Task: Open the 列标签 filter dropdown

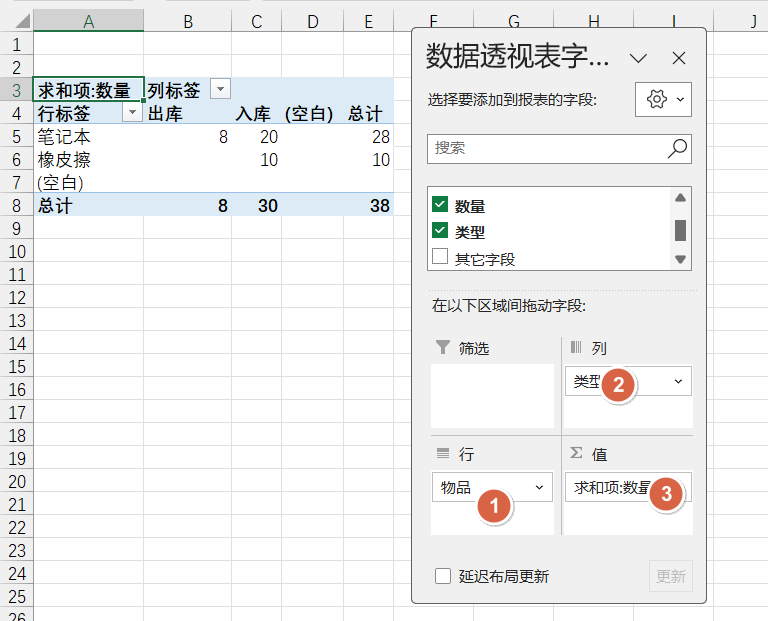Action: pos(220,89)
